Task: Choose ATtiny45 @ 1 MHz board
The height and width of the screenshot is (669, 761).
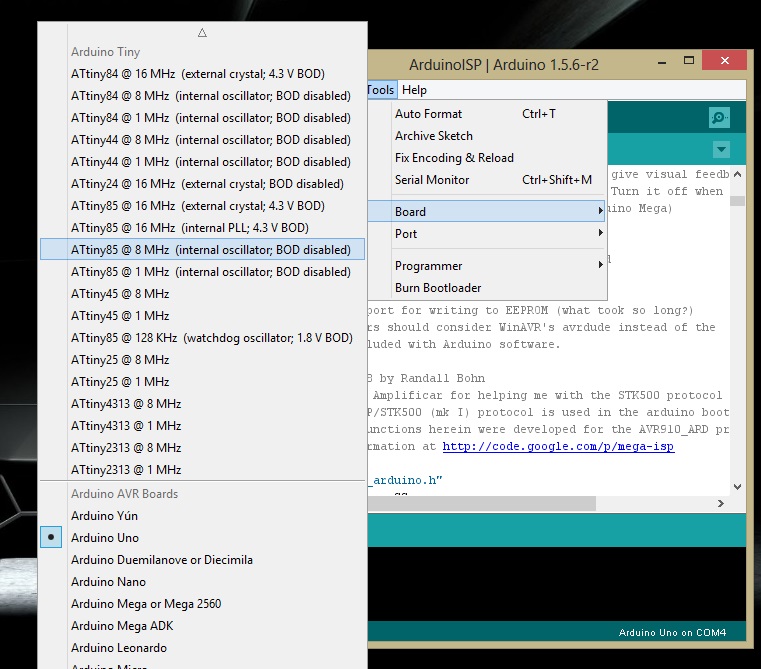Action: (x=202, y=316)
